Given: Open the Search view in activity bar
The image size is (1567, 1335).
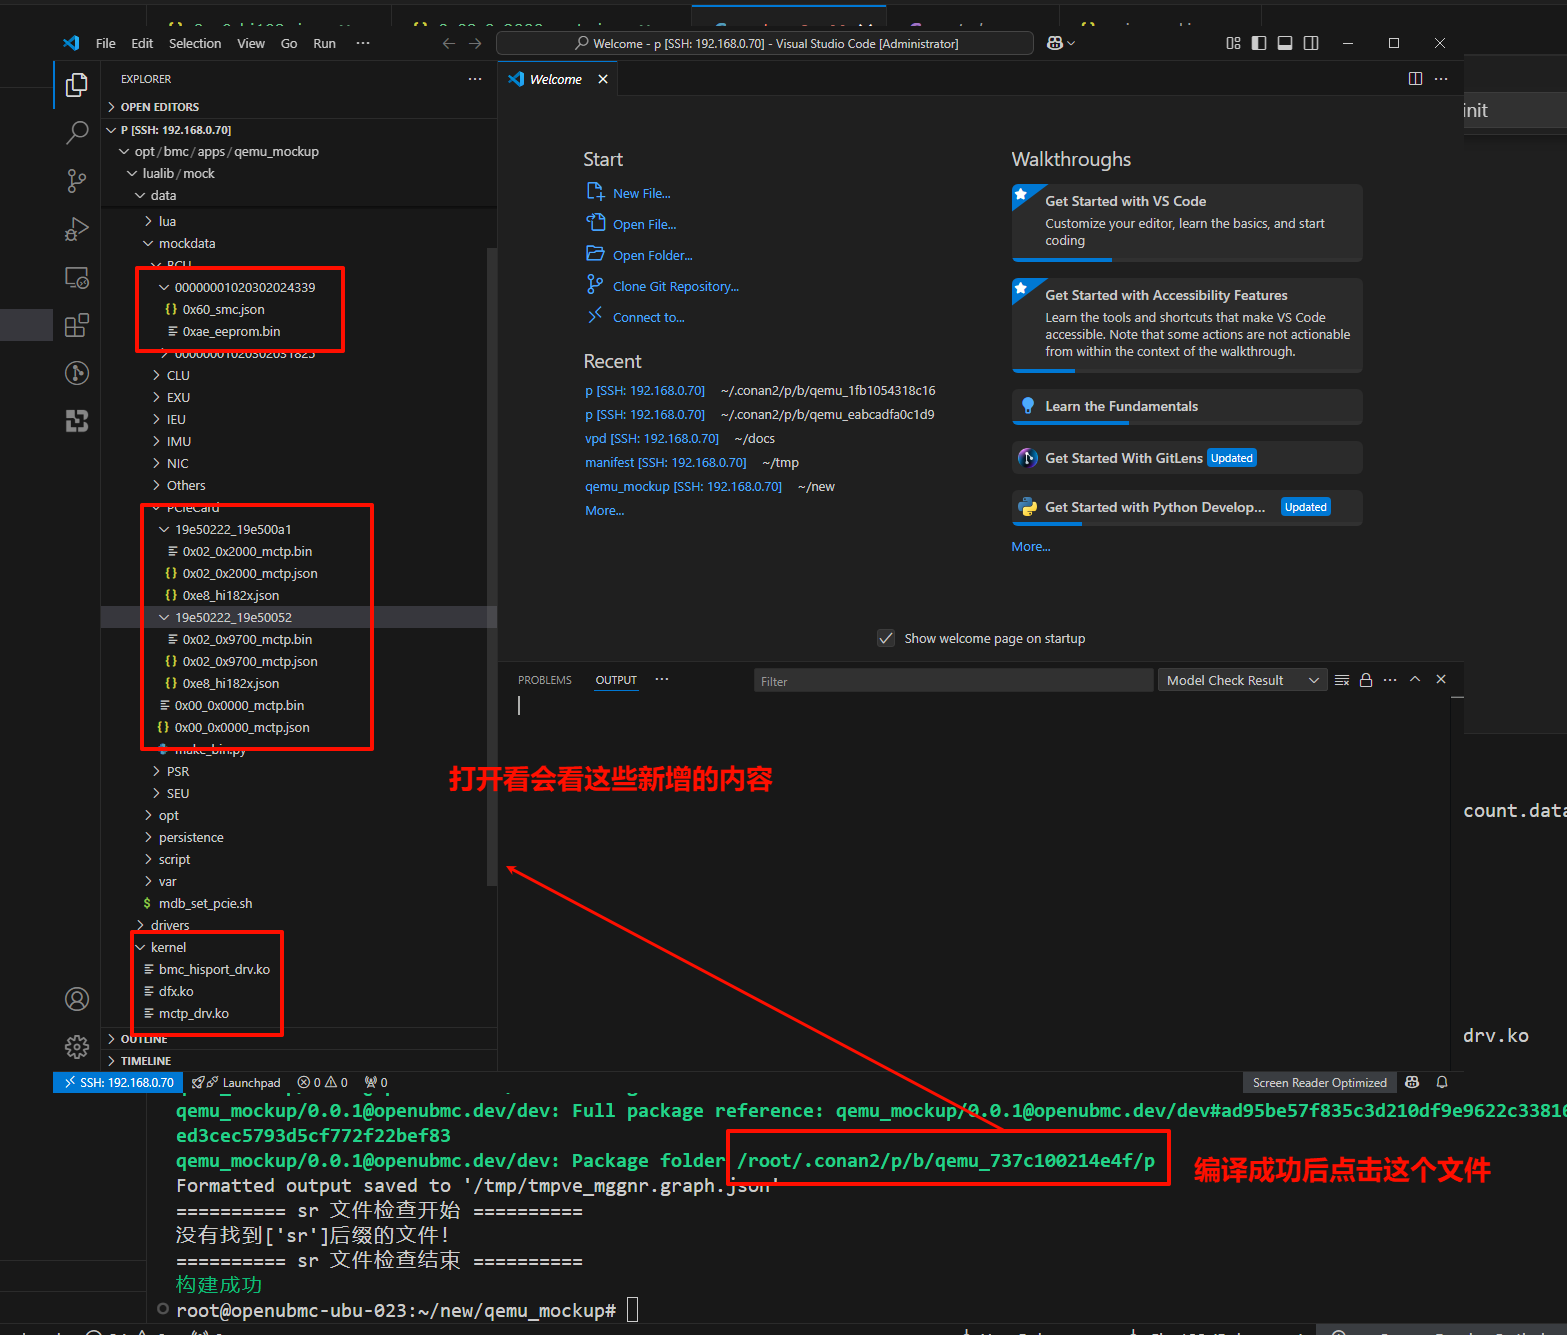Looking at the screenshot, I should click(77, 133).
